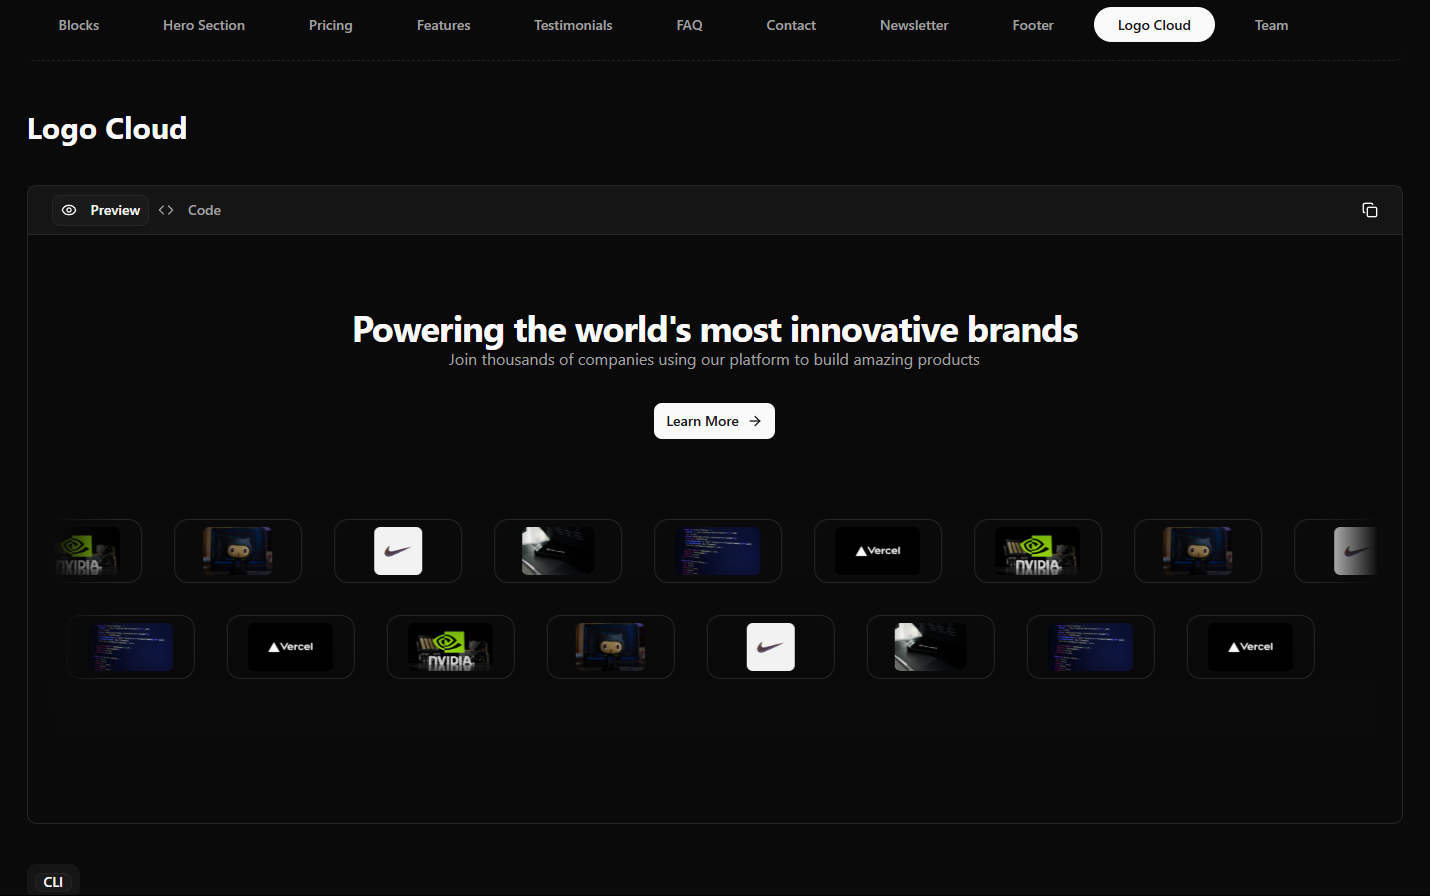Select the Nike logo in bottom row
Viewport: 1430px width, 896px height.
click(x=771, y=647)
